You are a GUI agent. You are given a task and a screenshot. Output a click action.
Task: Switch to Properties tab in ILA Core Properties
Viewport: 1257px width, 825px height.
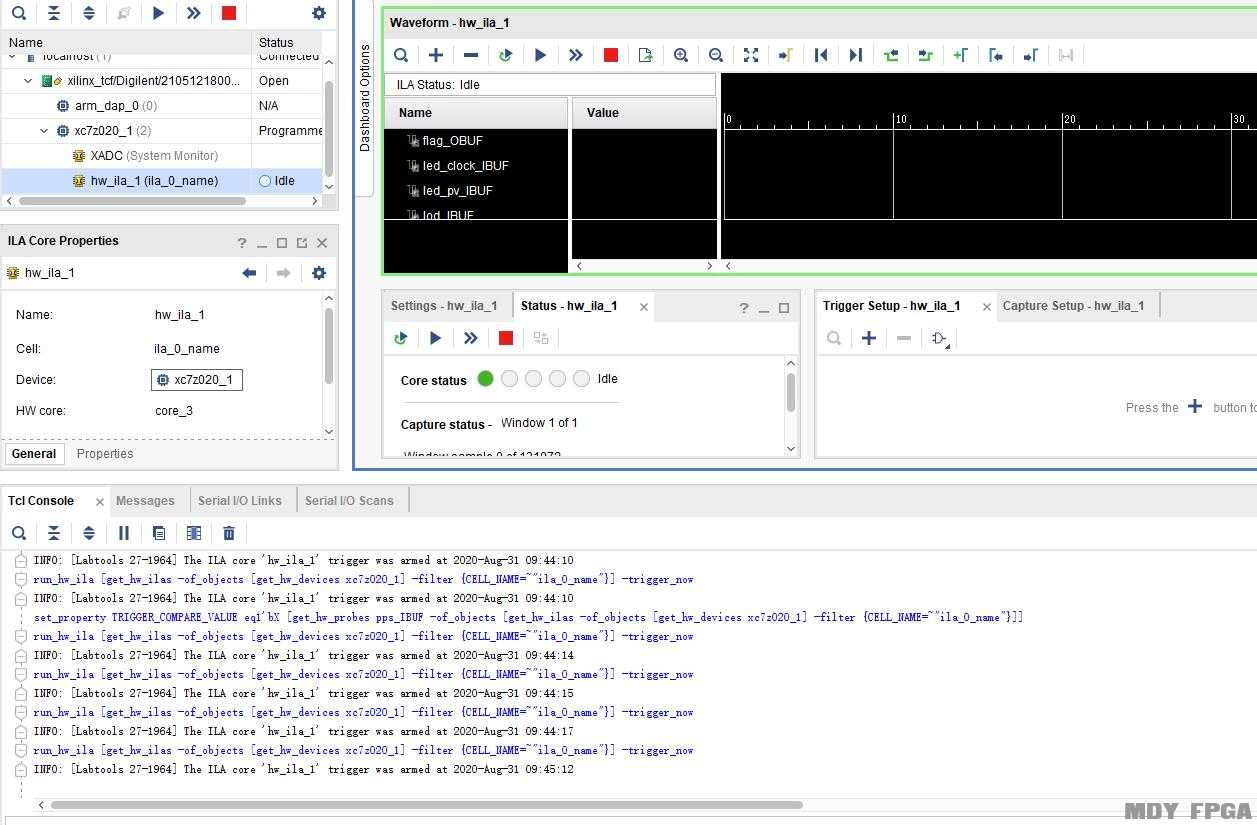(105, 454)
